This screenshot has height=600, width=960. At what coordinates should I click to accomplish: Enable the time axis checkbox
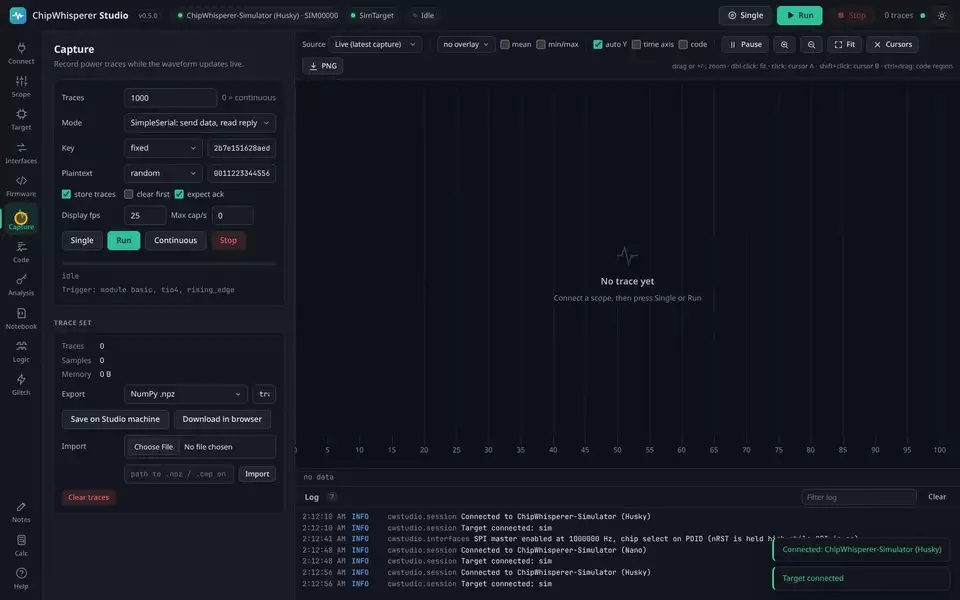(636, 44)
